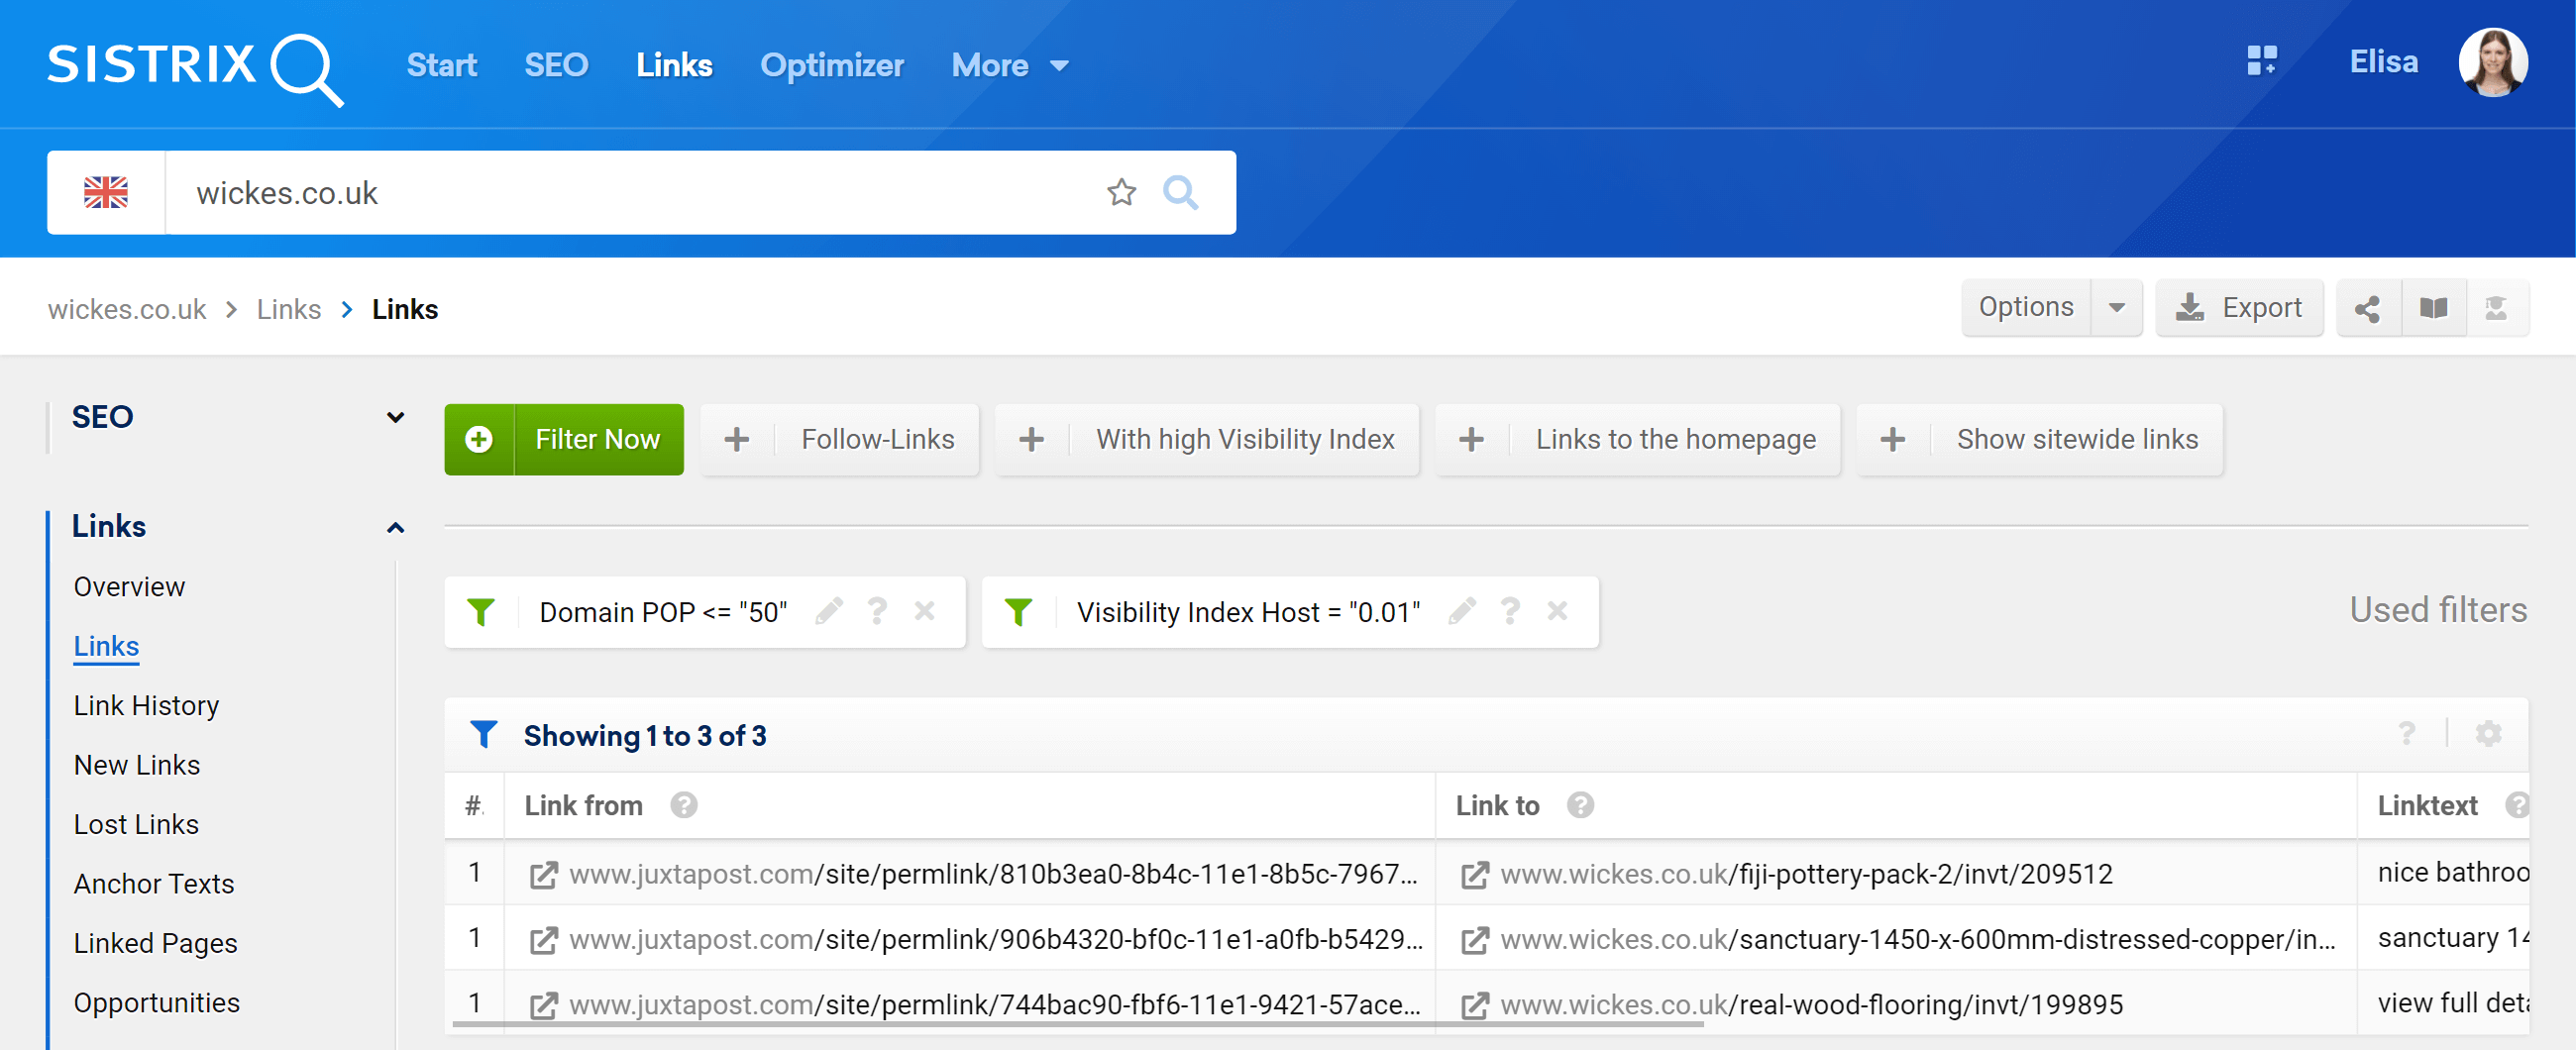Open help for Domain POP filter

[877, 611]
